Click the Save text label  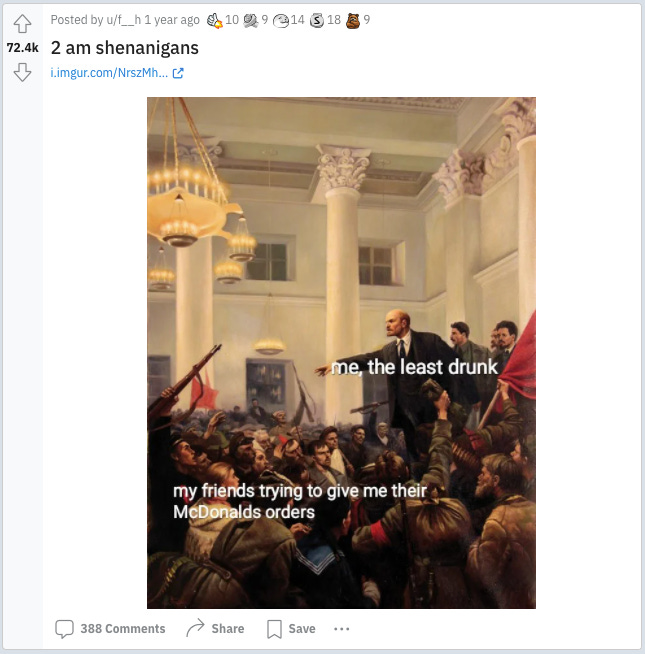click(302, 629)
